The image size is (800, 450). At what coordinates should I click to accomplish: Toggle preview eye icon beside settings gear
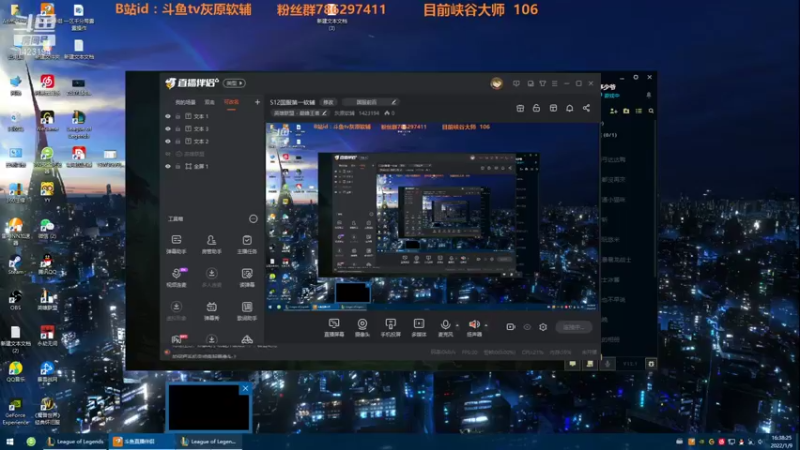pos(527,327)
